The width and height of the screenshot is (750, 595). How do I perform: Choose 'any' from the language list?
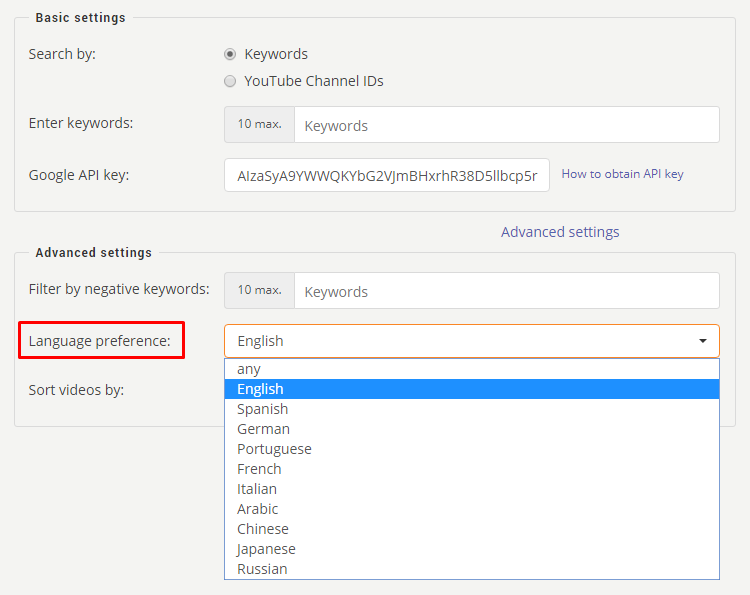tap(472, 369)
